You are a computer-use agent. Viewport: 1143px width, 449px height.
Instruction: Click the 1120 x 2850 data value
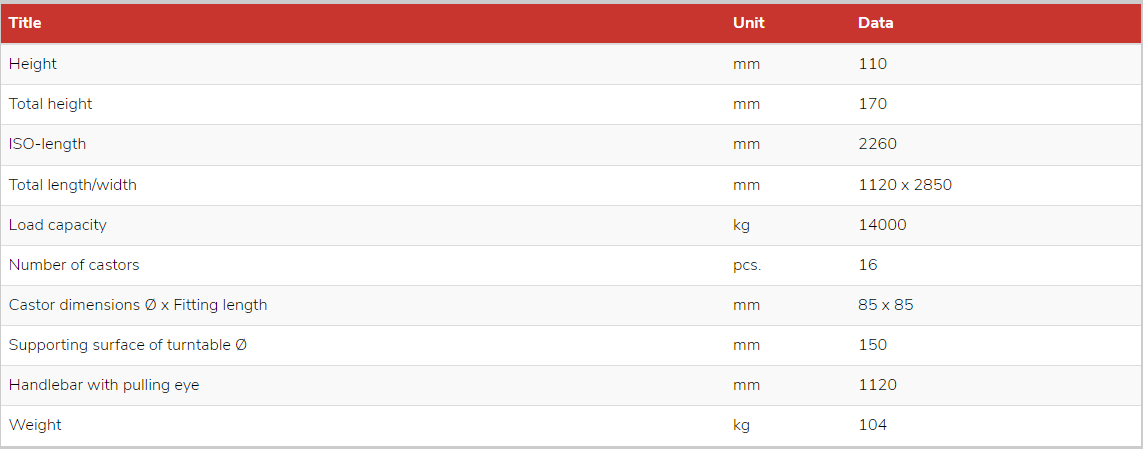point(905,185)
